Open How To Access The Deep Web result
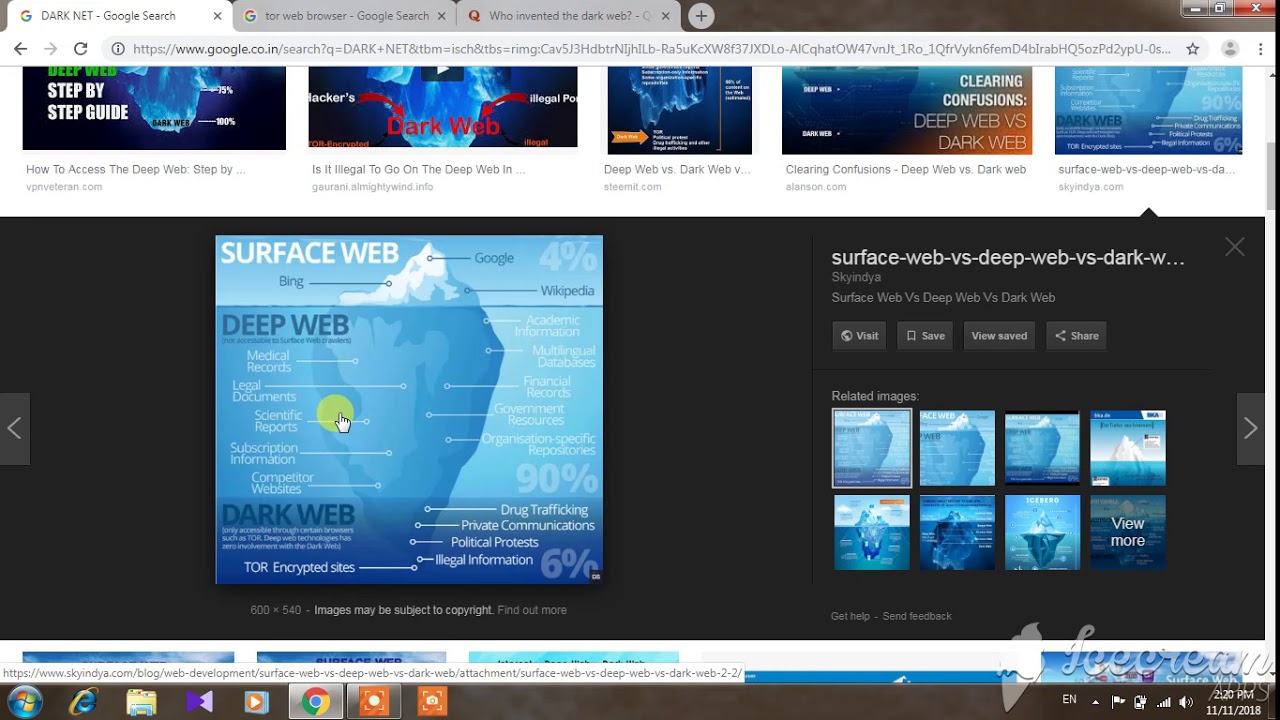Screen dimensions: 1280x720 [x=154, y=108]
